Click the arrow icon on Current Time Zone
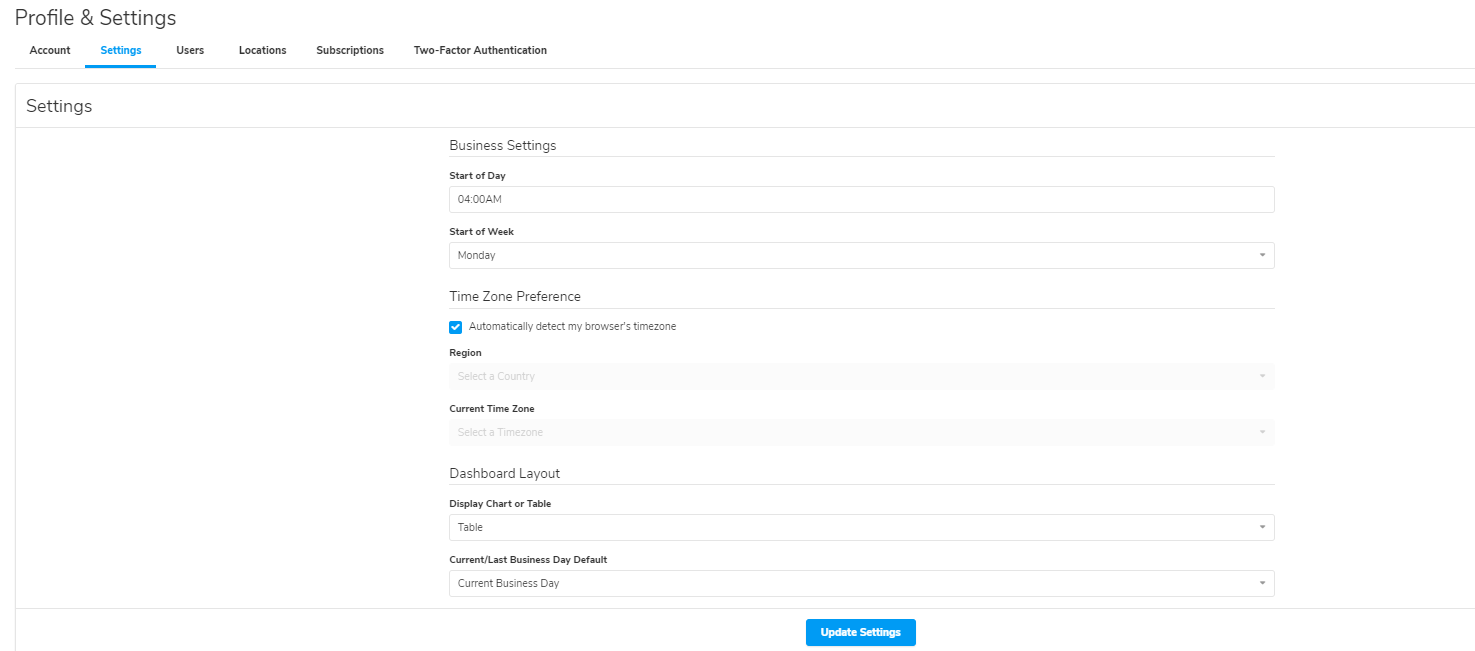Viewport: 1475px width, 651px height. [1262, 432]
